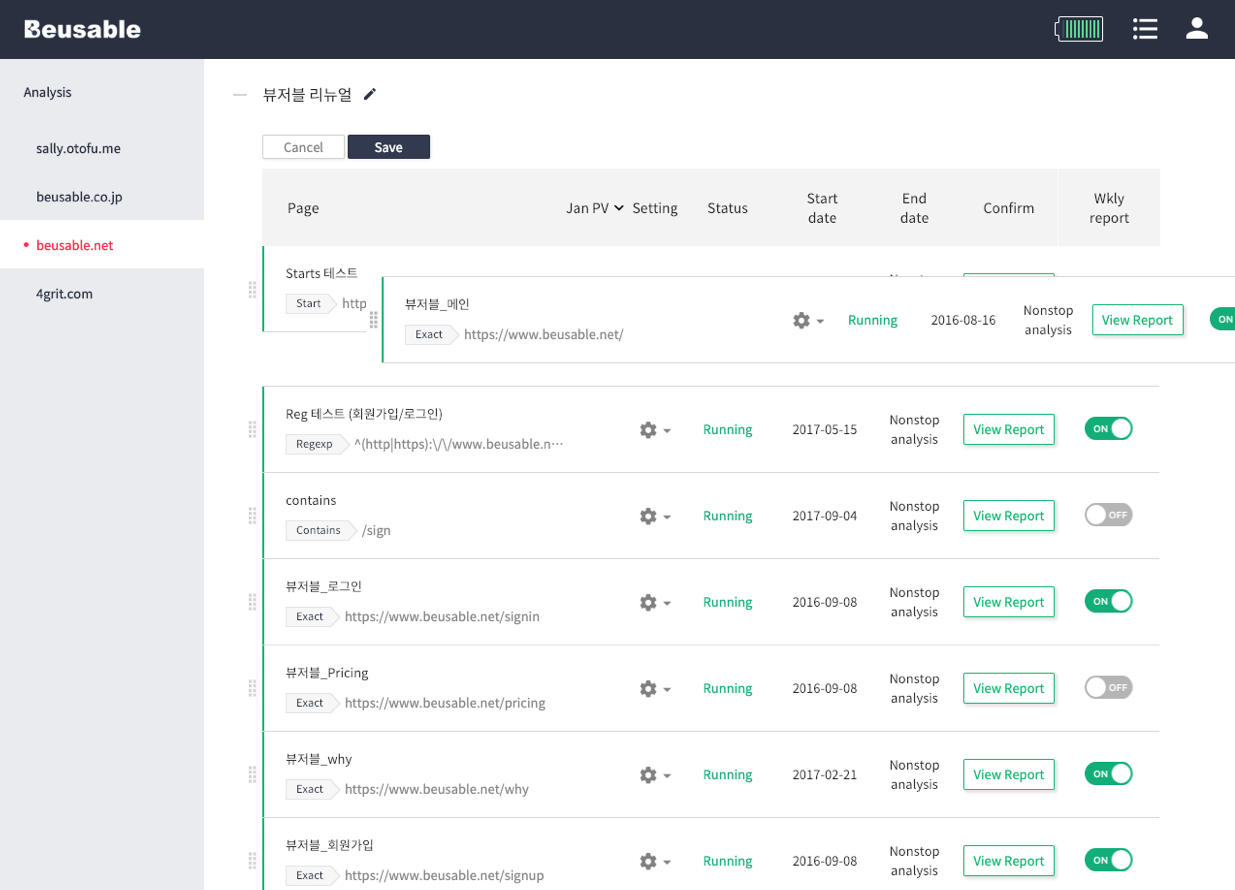This screenshot has height=890, width=1235.
Task: Open the Jan PV column dropdown
Action: tap(595, 208)
